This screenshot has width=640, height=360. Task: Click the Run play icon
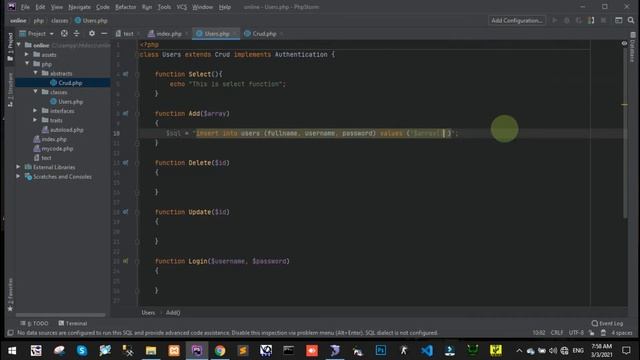[555, 20]
